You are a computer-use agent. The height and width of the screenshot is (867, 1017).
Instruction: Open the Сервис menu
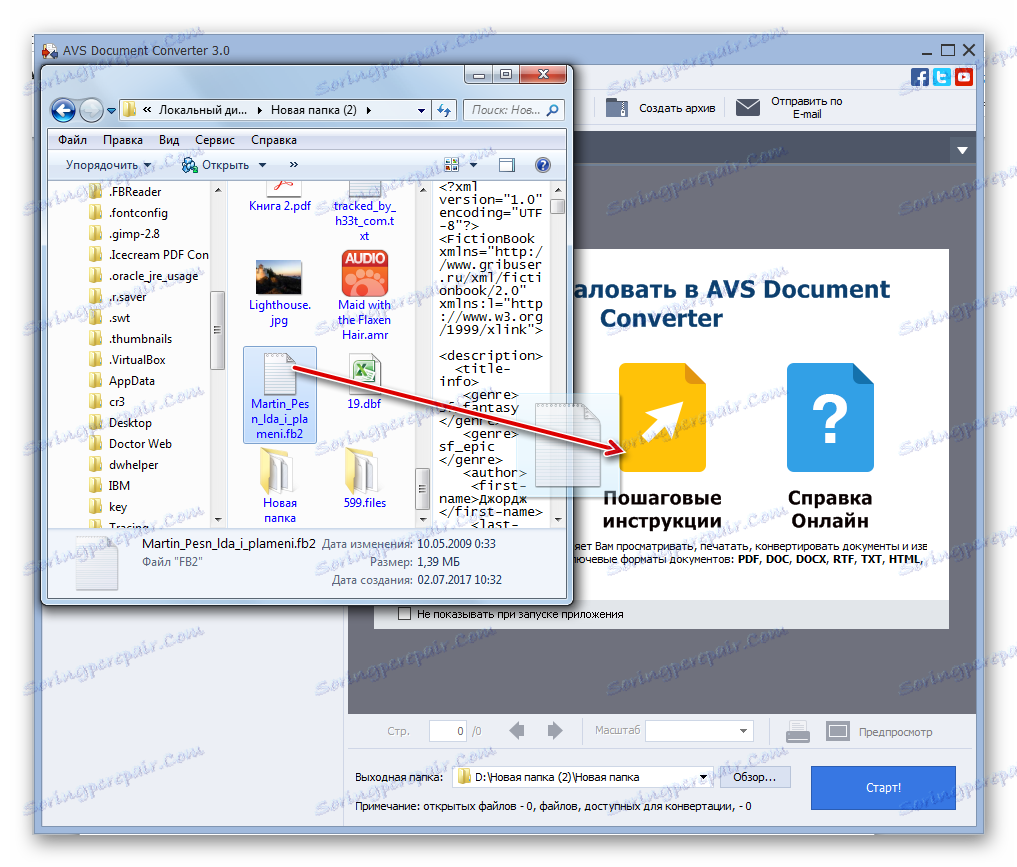(215, 140)
